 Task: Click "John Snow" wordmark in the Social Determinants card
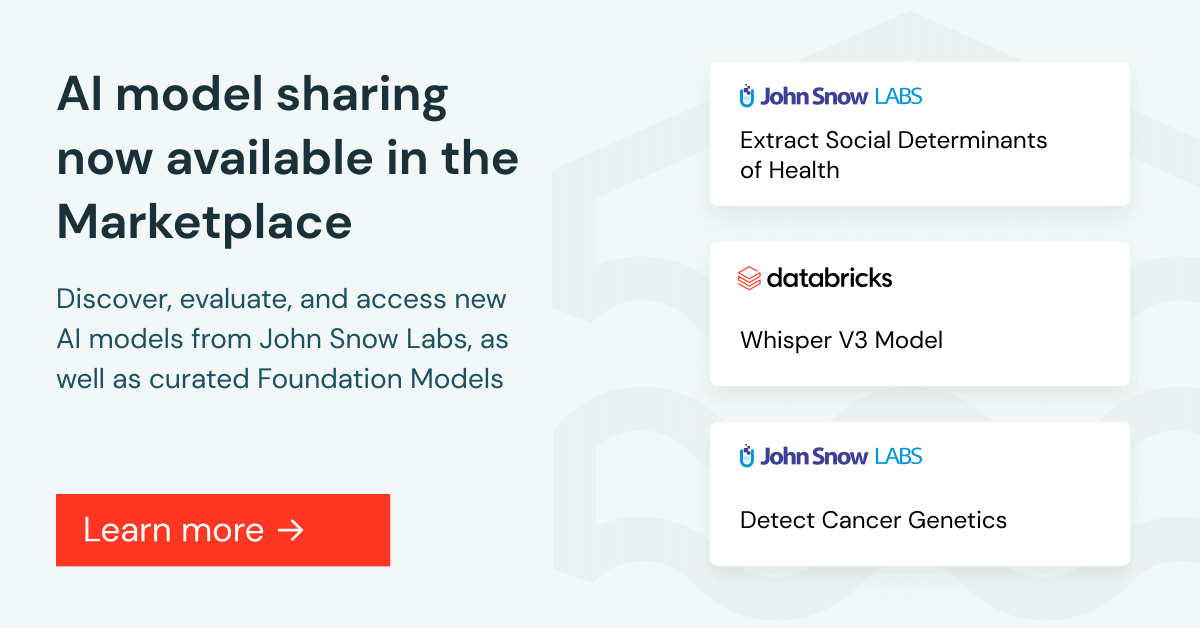pyautogui.click(x=812, y=97)
